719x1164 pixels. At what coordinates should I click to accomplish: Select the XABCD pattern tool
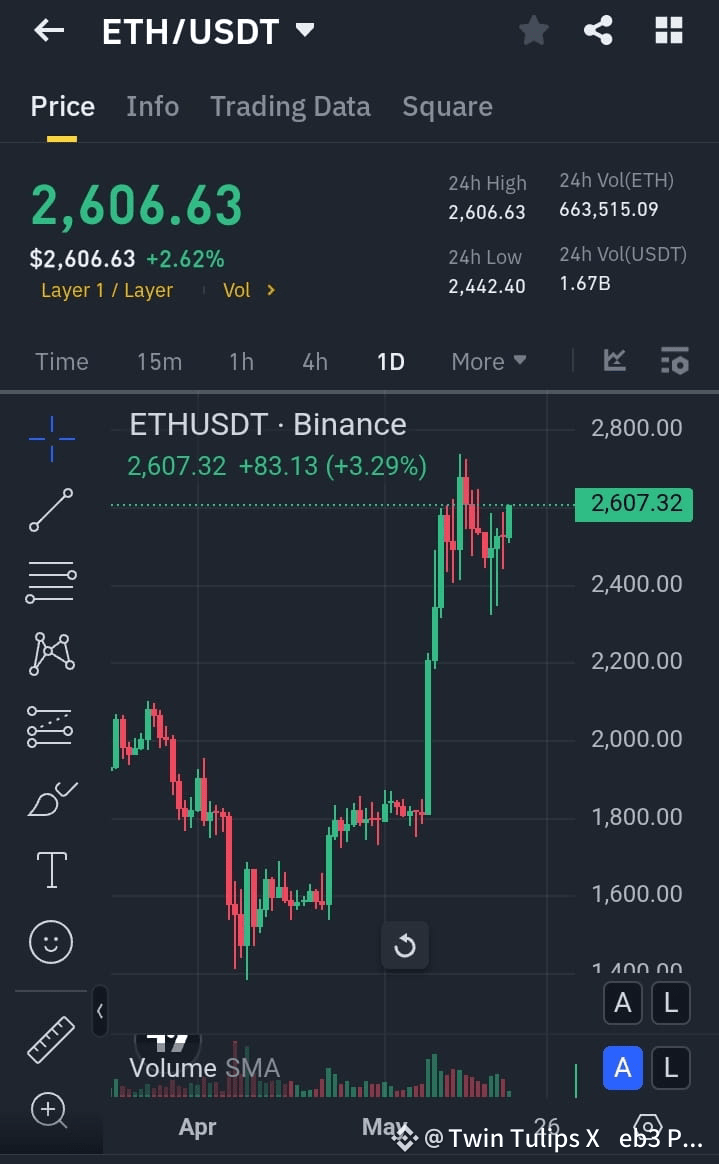click(x=51, y=654)
